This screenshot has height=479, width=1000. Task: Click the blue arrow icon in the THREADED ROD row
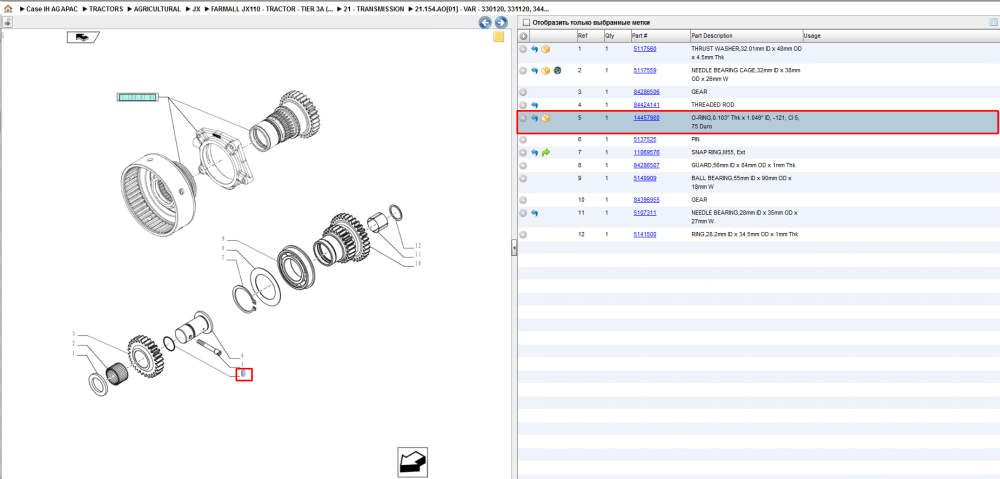click(534, 105)
